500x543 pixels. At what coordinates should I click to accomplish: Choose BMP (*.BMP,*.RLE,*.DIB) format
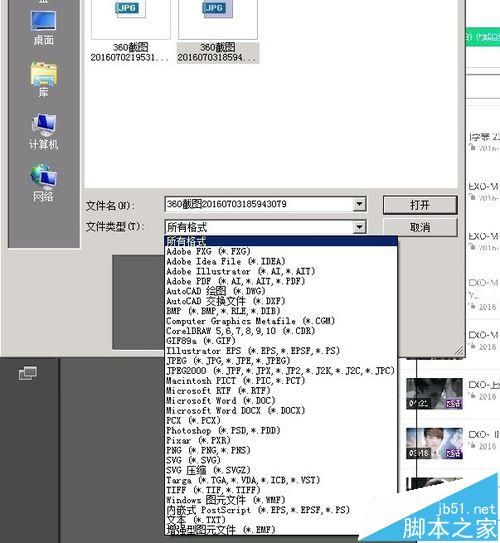(x=281, y=311)
